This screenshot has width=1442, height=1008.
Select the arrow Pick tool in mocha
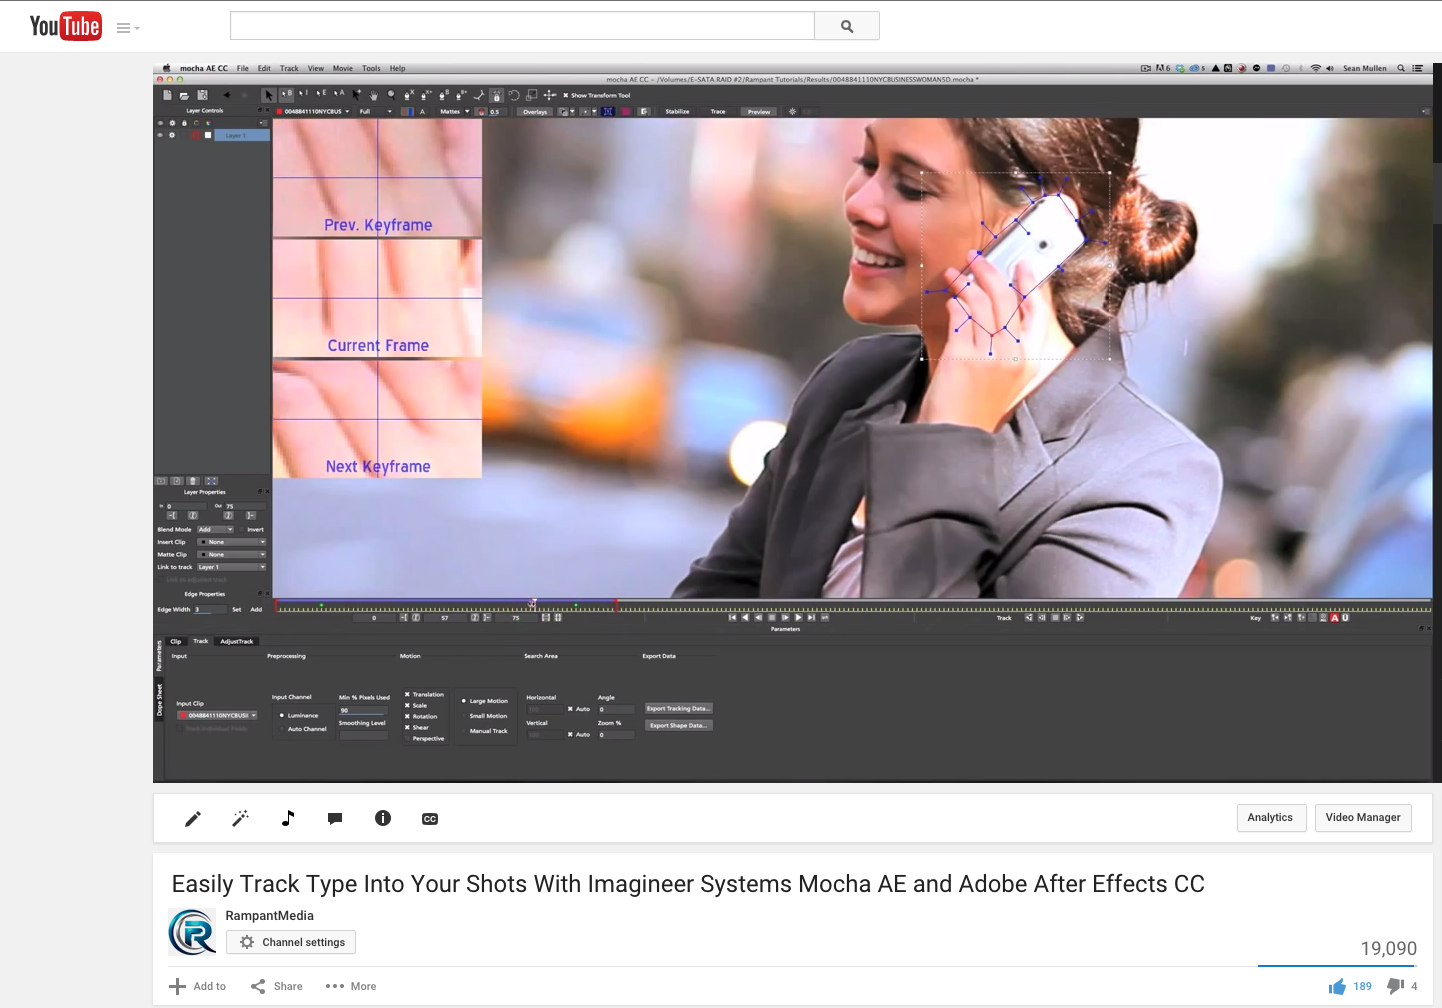[268, 95]
